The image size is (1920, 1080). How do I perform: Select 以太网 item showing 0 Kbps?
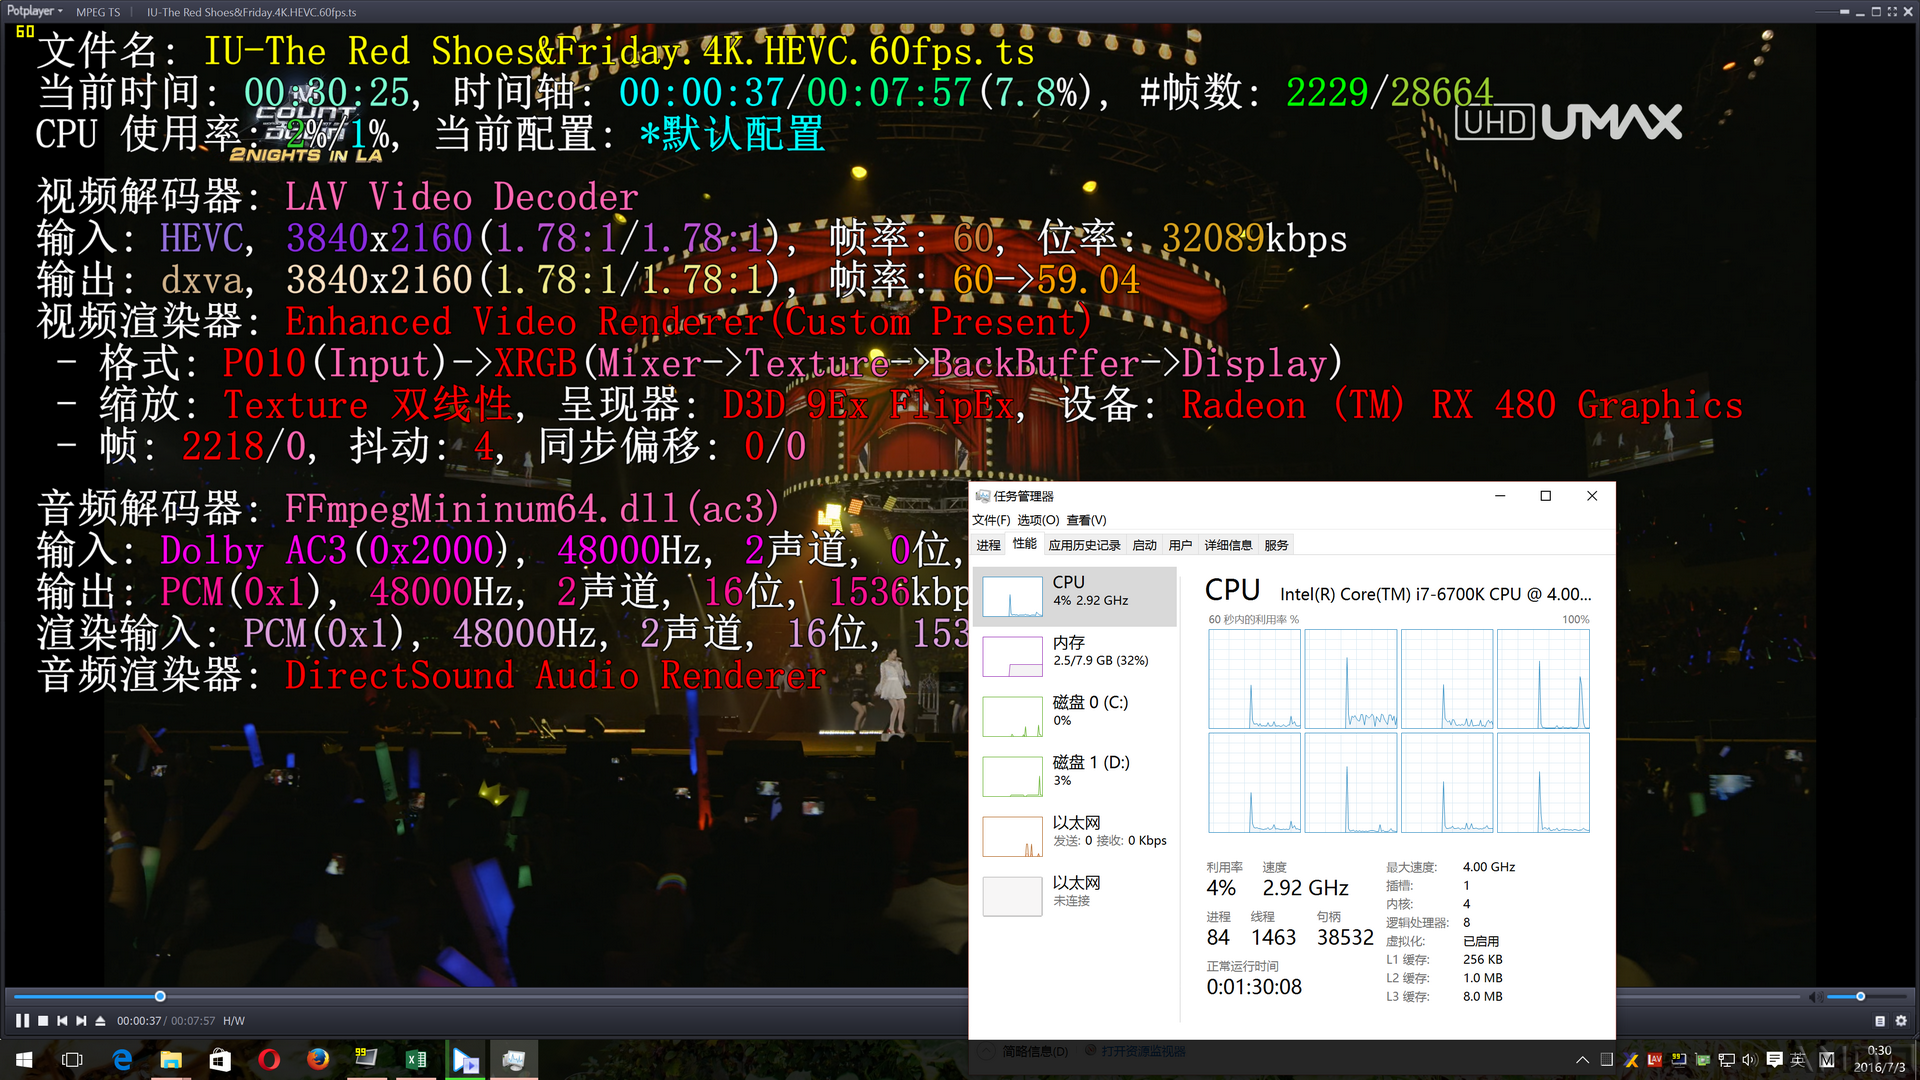coord(1075,836)
